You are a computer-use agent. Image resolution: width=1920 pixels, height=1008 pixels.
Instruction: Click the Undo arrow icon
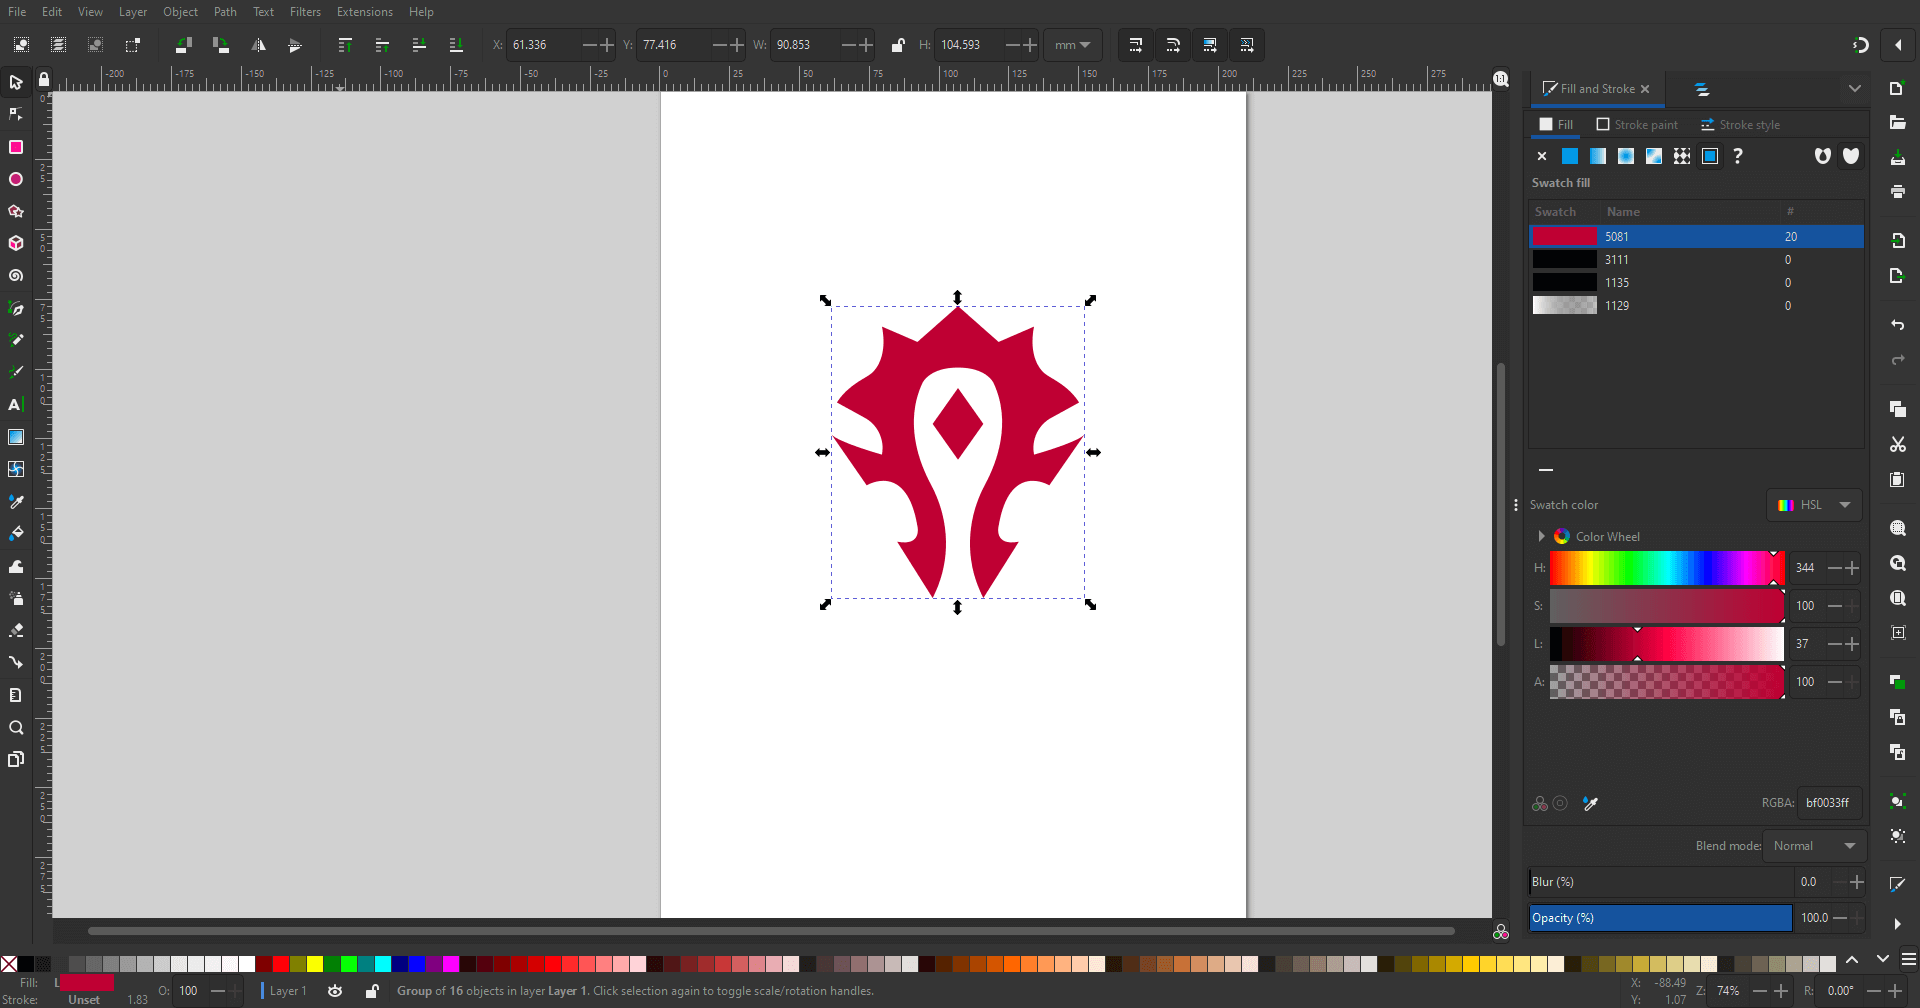pos(1897,325)
